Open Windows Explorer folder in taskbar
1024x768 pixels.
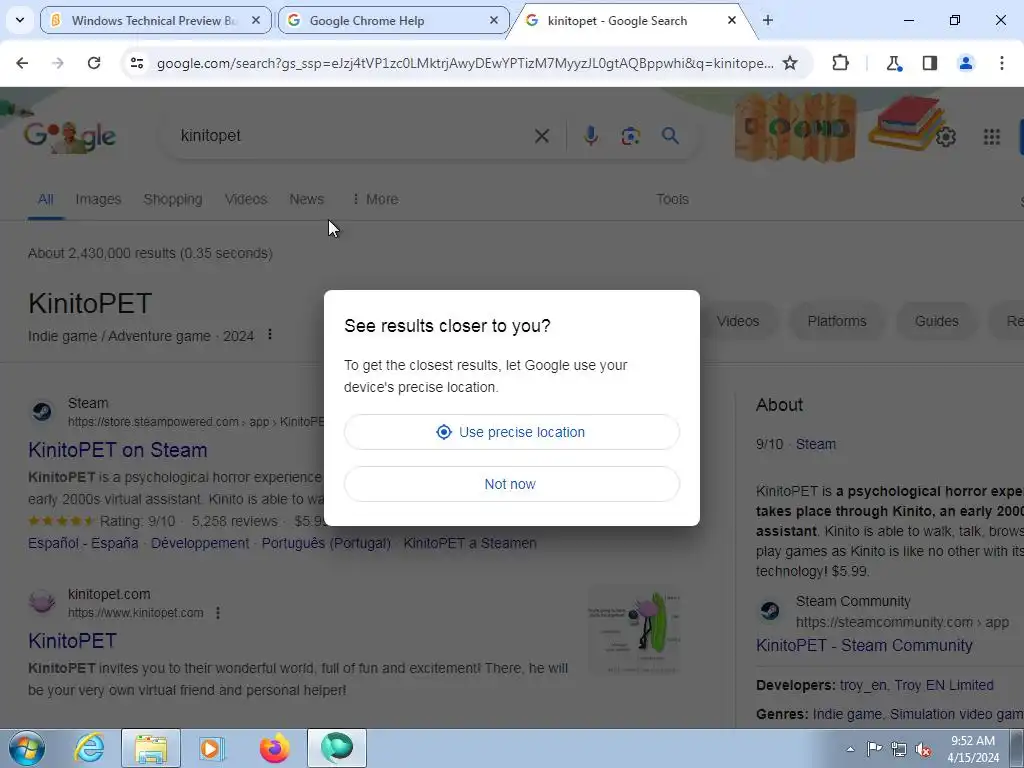[151, 748]
